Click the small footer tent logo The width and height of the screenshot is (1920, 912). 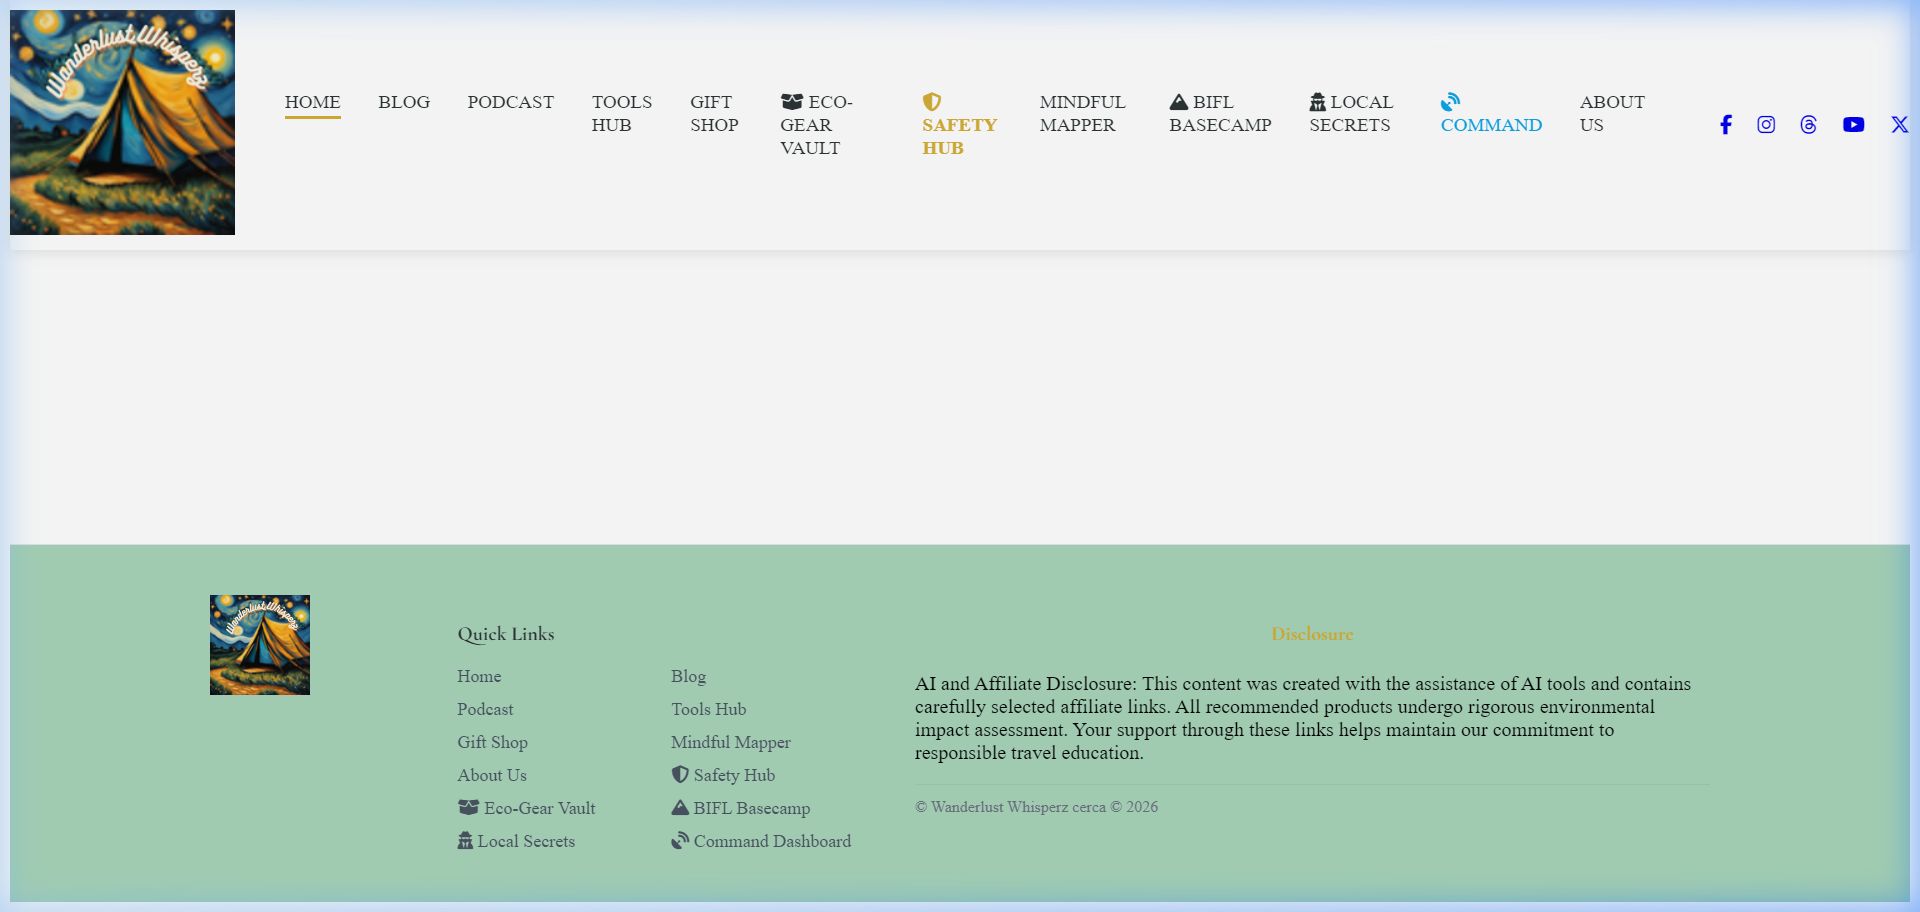260,645
